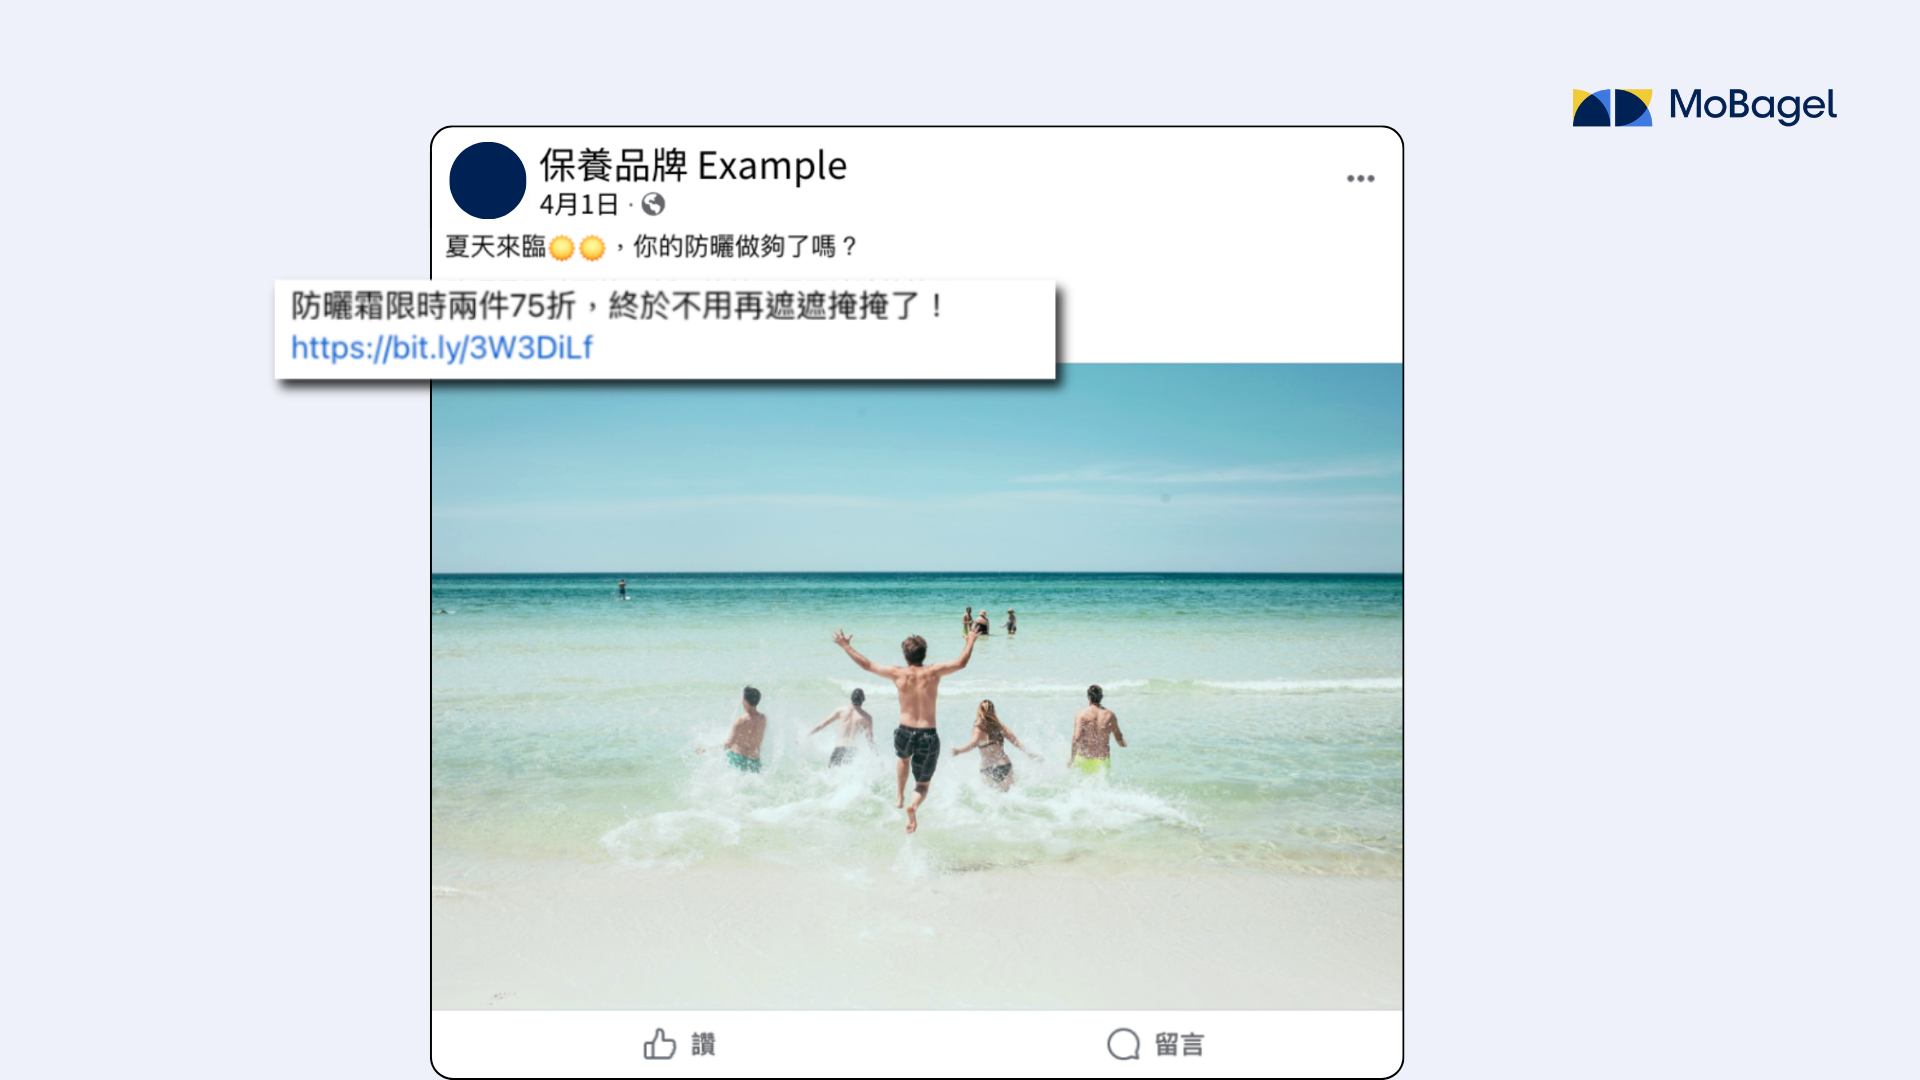This screenshot has width=1920, height=1080.
Task: Open the 保養品牌 Example page name
Action: pos(693,165)
